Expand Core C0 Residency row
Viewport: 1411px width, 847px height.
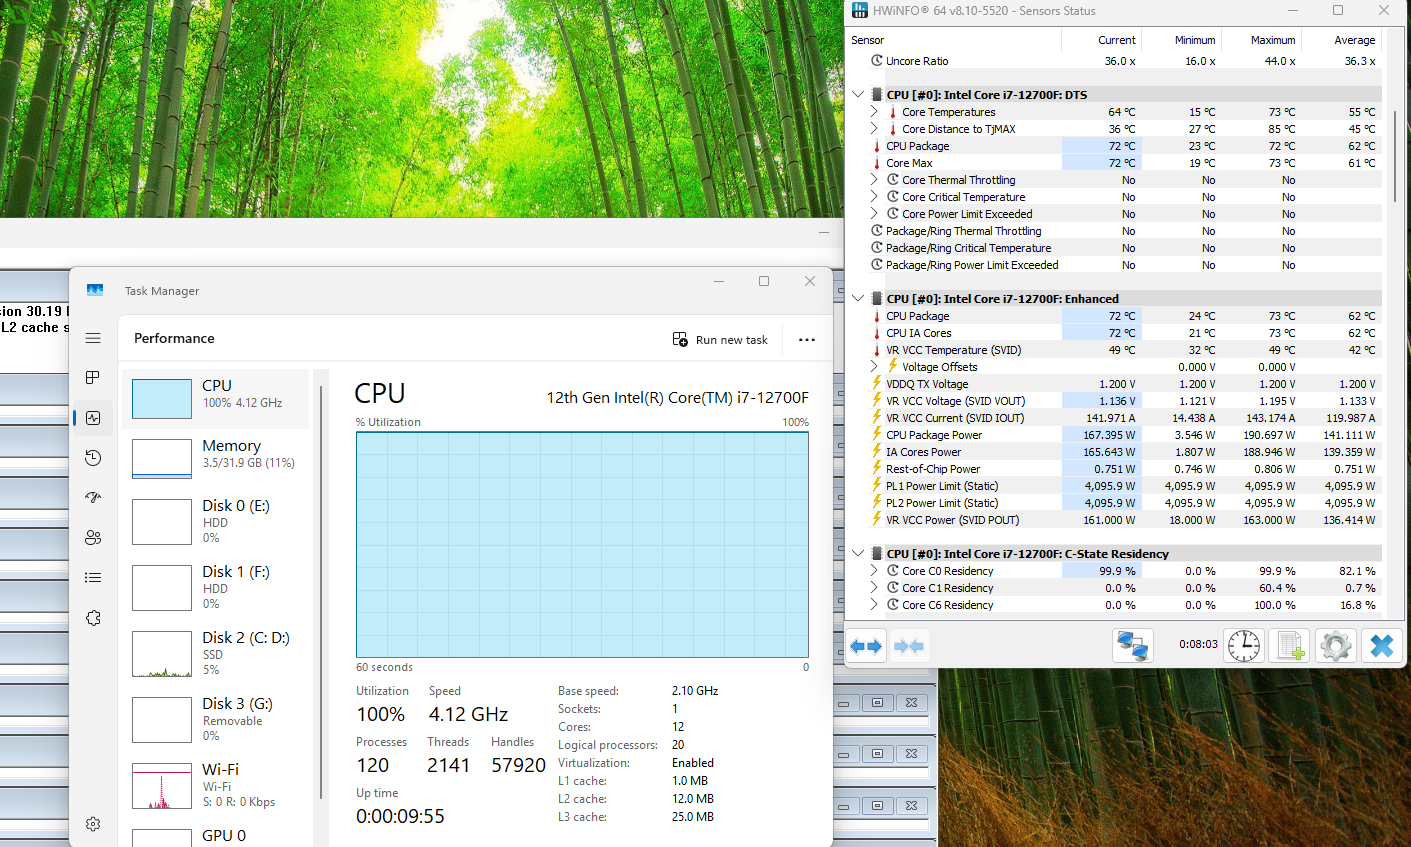pyautogui.click(x=874, y=571)
